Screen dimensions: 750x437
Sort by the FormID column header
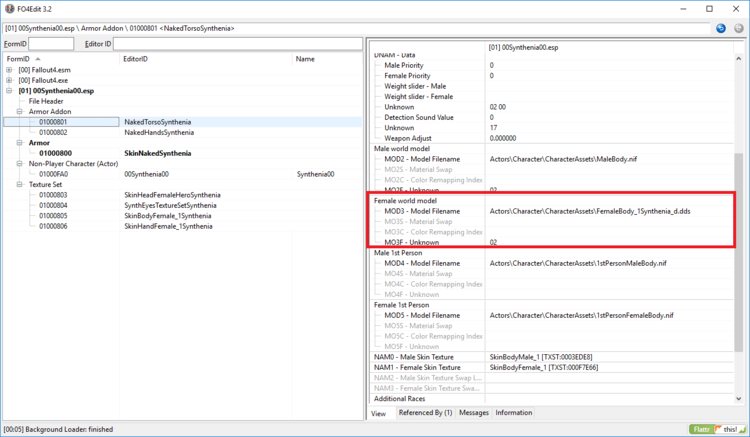pyautogui.click(x=61, y=59)
